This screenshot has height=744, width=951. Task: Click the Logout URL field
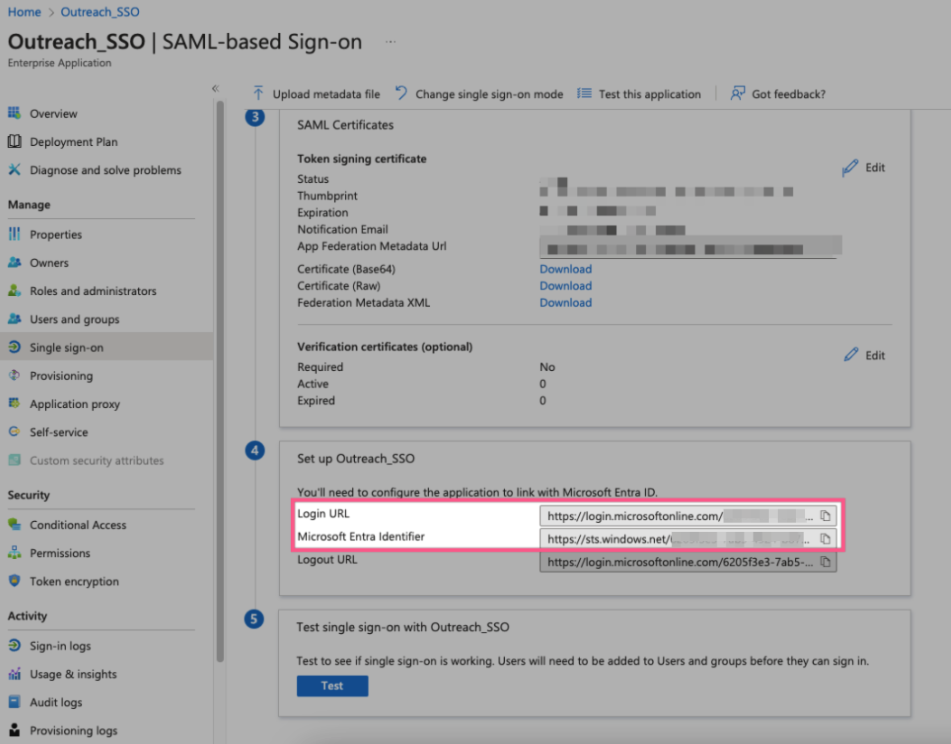(688, 561)
